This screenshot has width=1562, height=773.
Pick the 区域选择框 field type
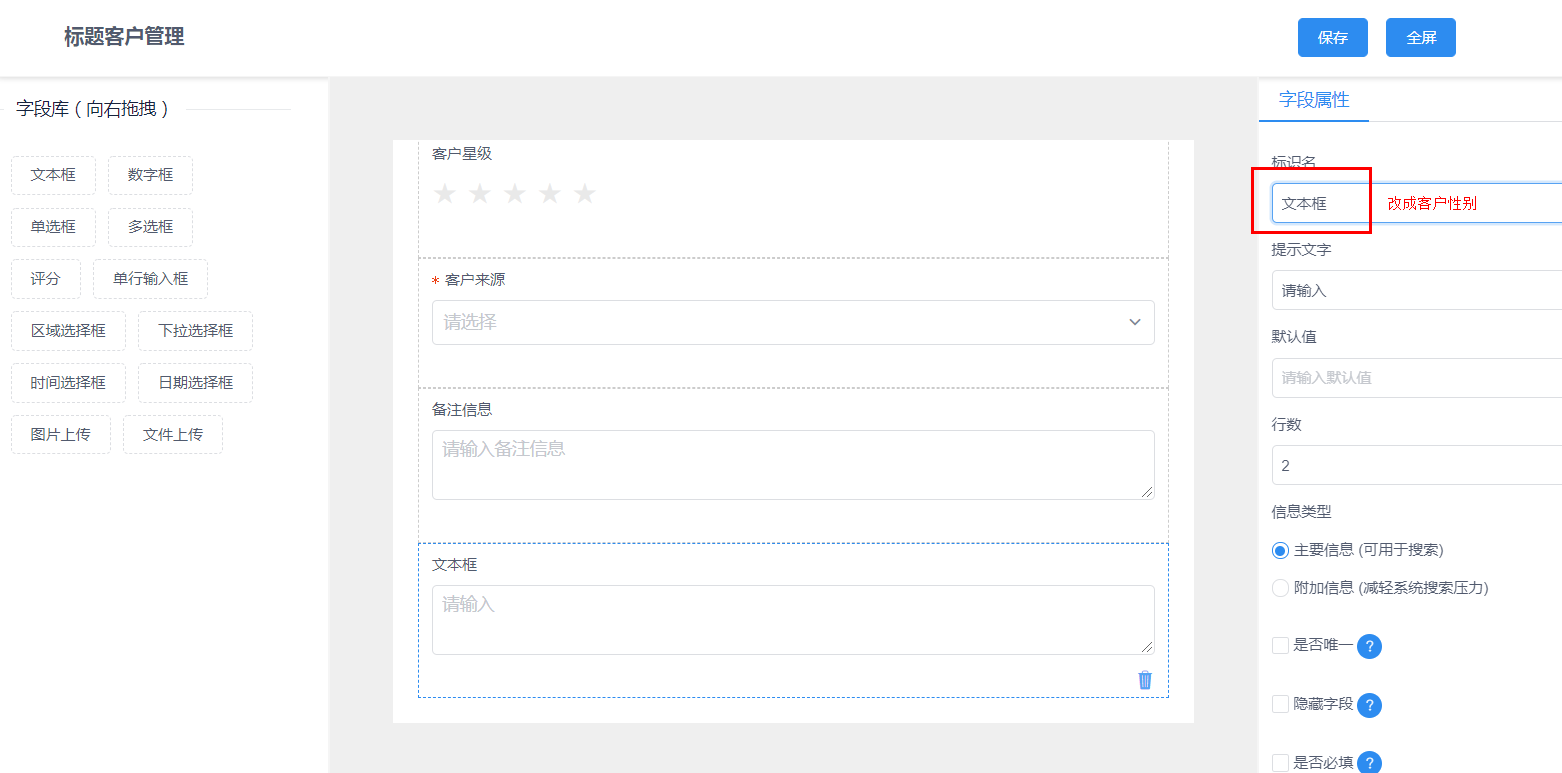68,331
